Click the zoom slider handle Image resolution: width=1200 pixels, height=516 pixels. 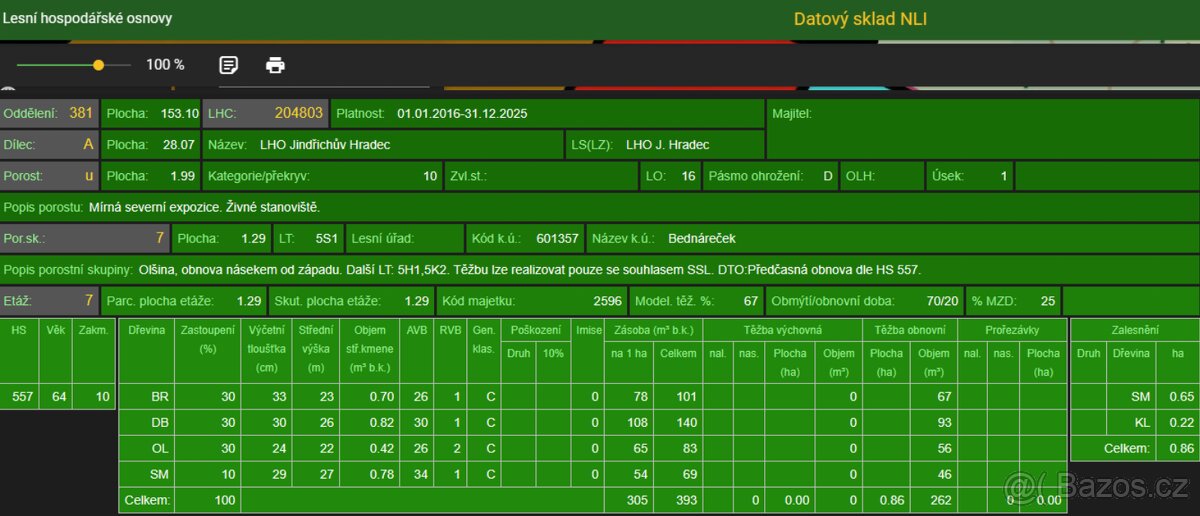click(x=98, y=65)
